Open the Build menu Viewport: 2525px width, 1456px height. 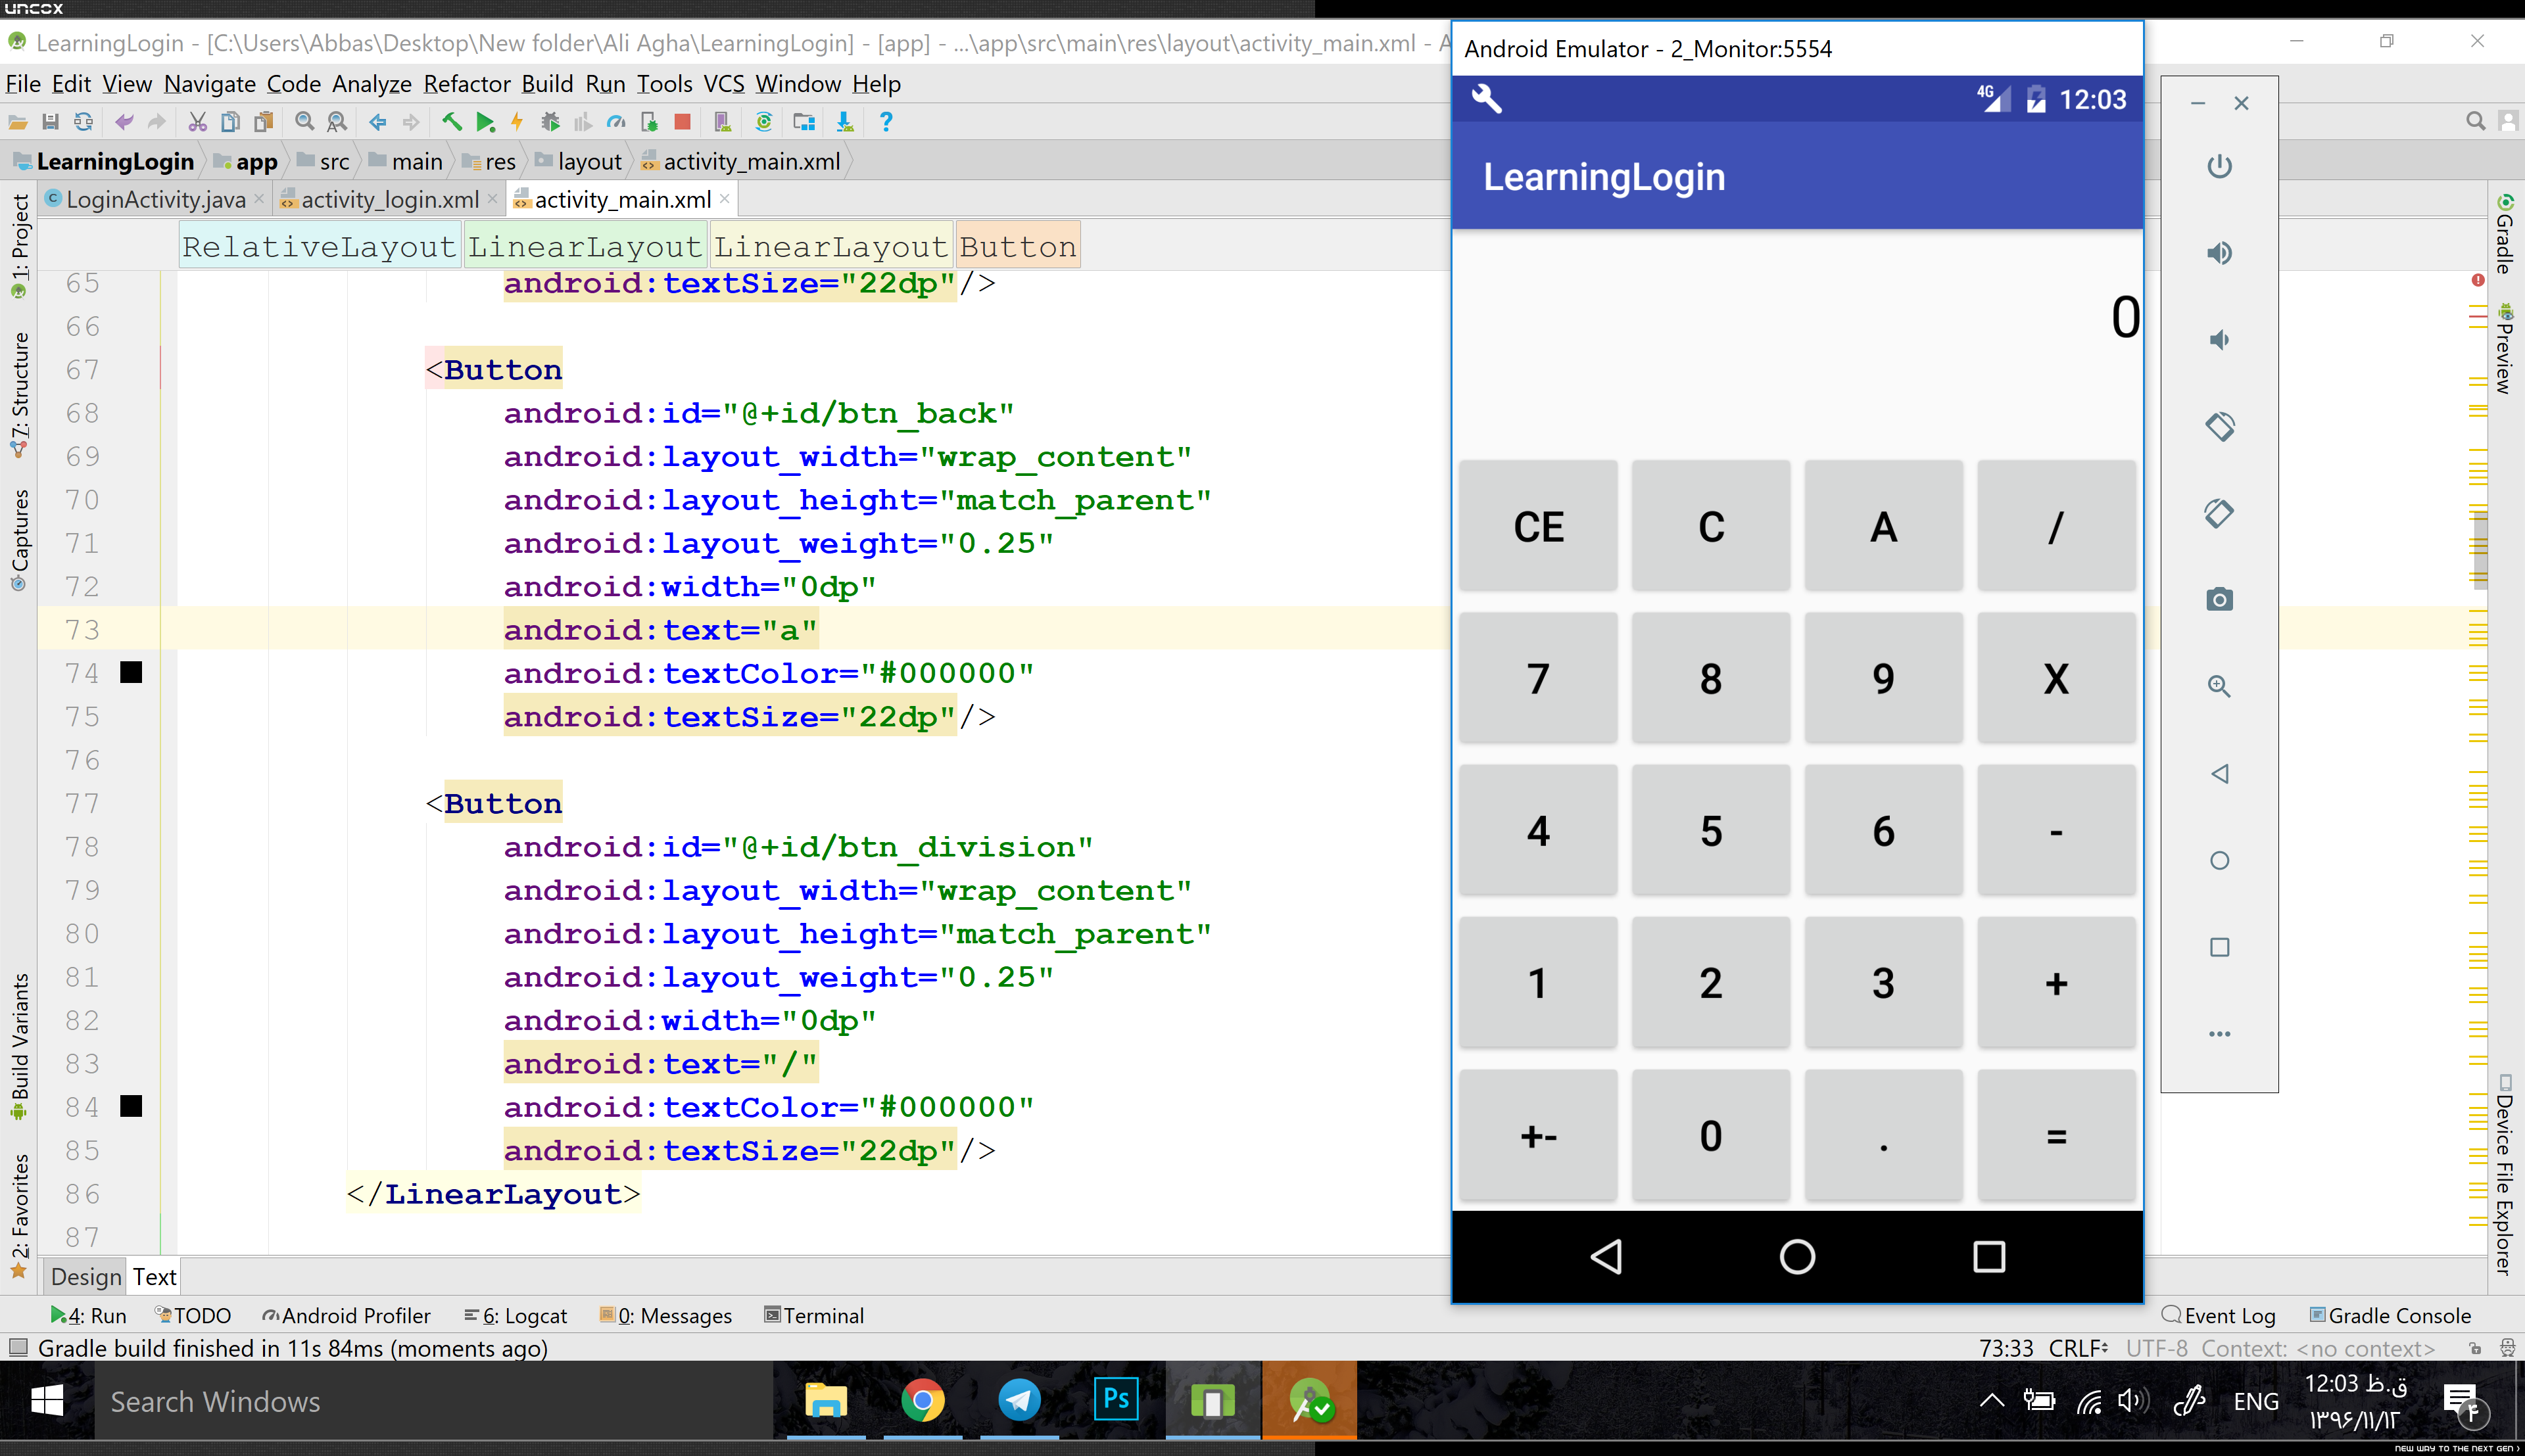coord(547,84)
